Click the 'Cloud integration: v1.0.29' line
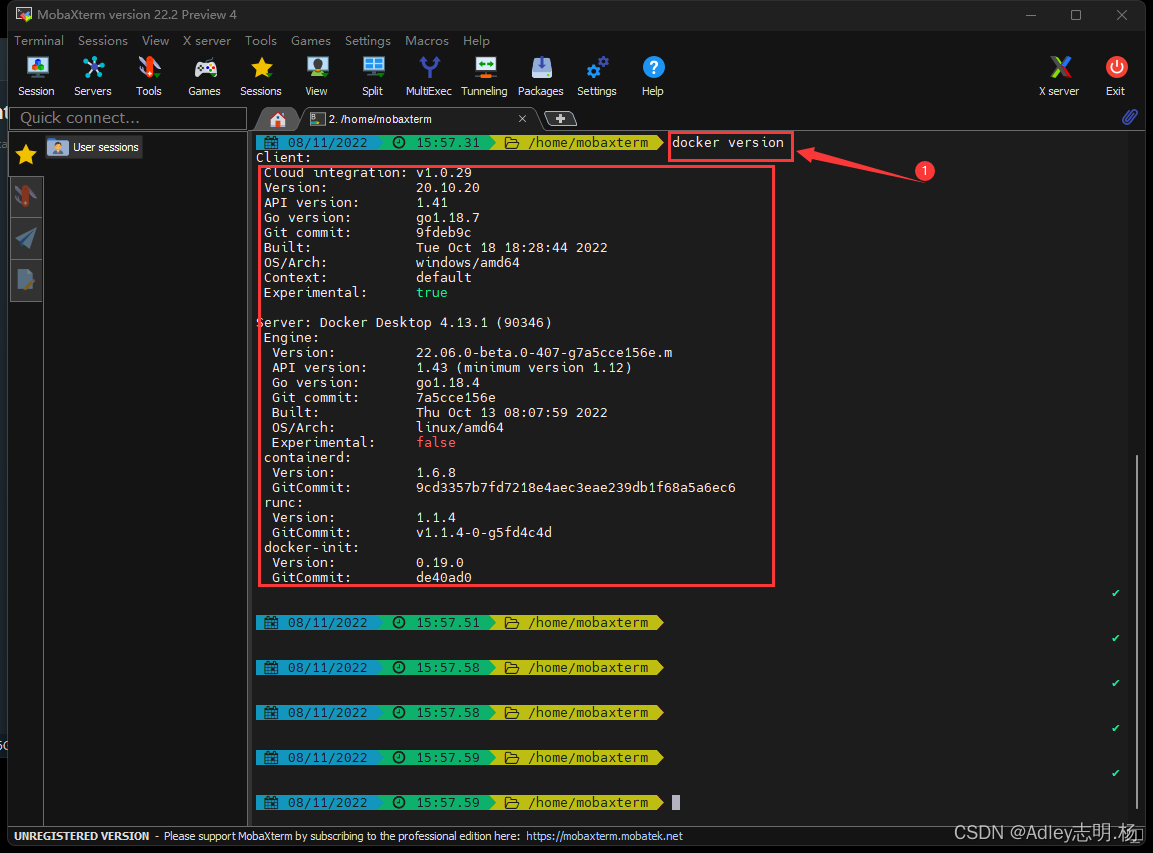 368,173
